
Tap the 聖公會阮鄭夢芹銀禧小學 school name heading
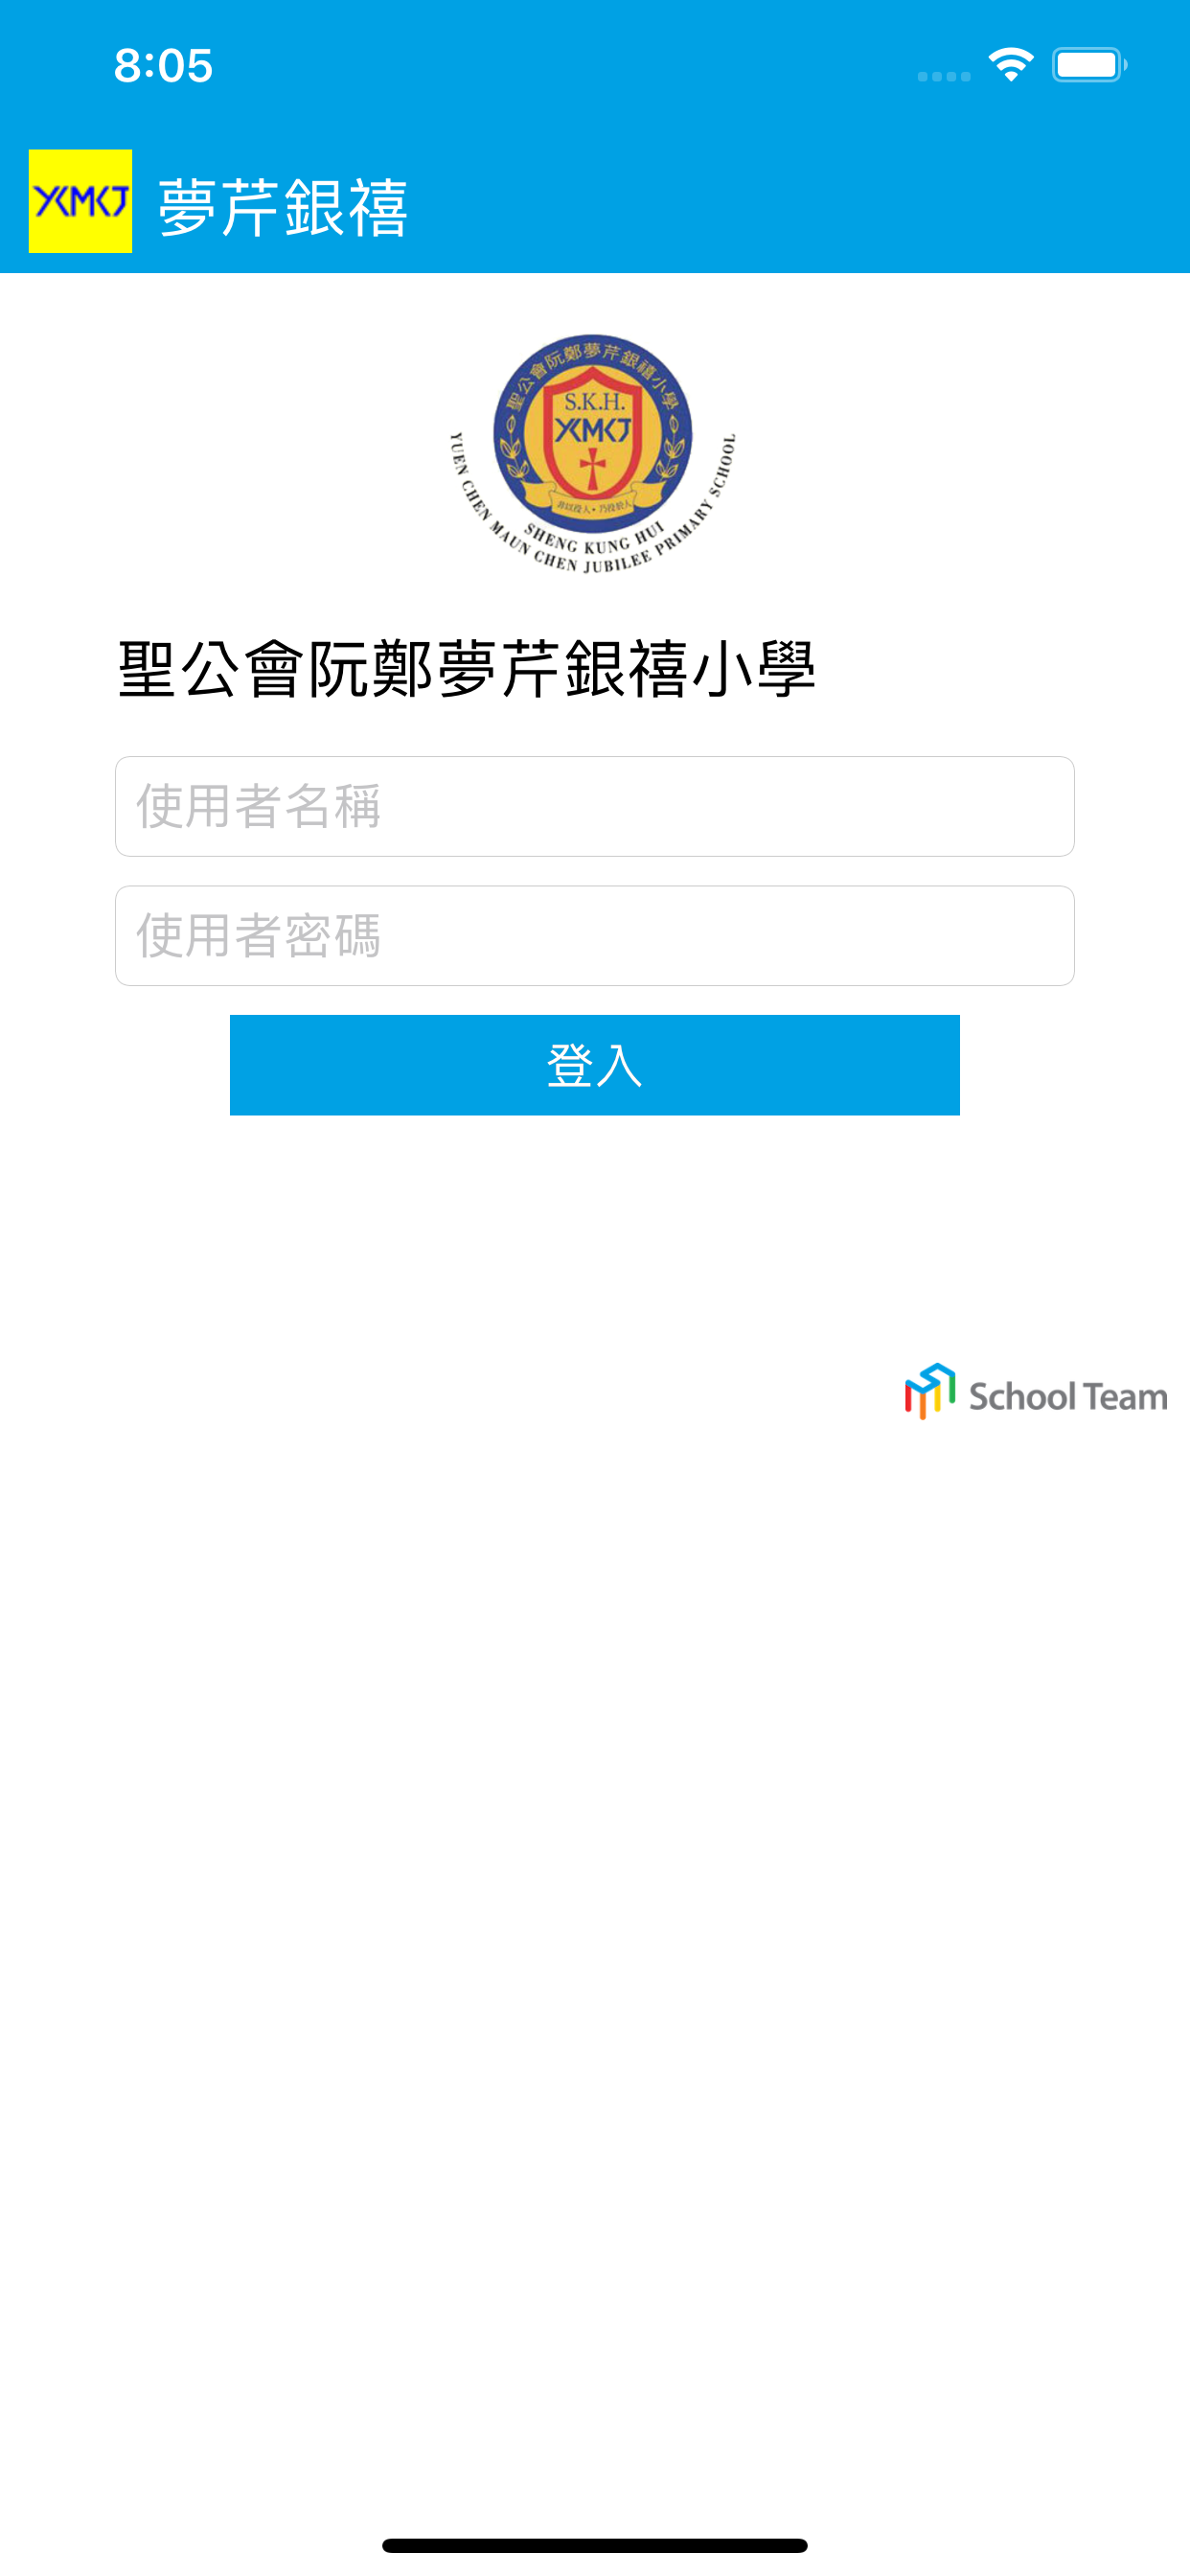tap(467, 669)
